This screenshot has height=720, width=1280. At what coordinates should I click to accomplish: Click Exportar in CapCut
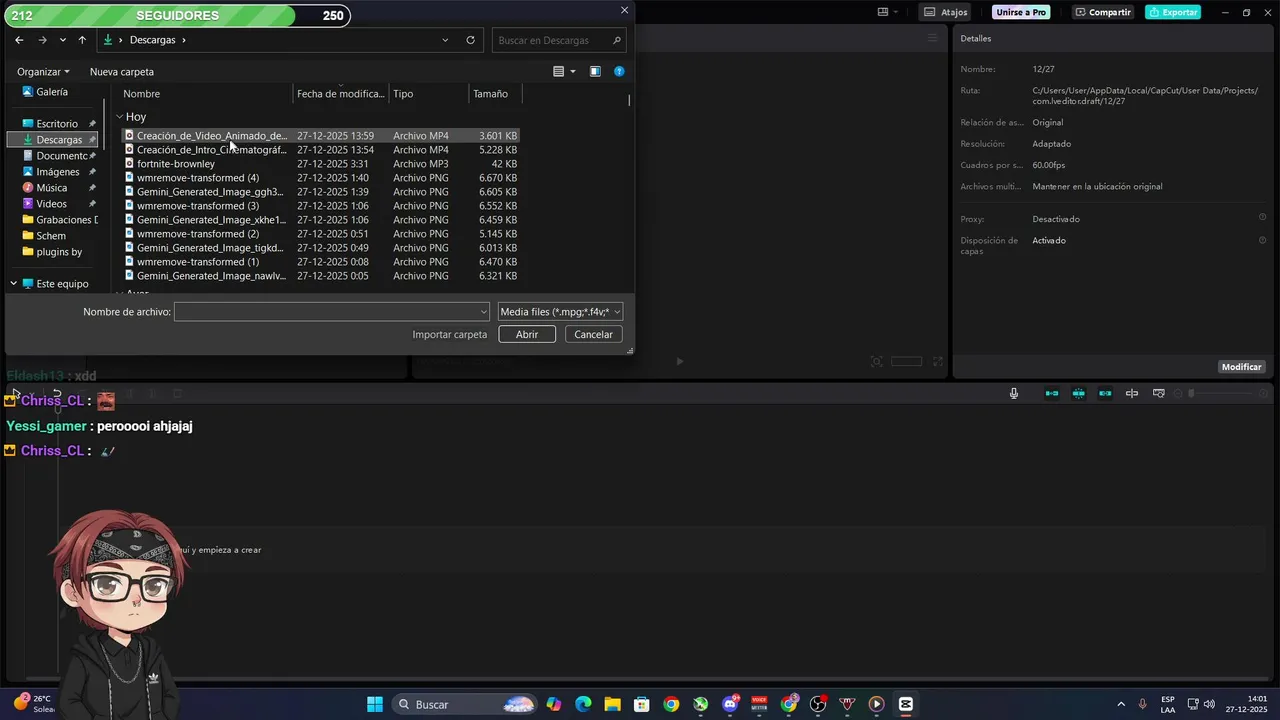pyautogui.click(x=1173, y=12)
